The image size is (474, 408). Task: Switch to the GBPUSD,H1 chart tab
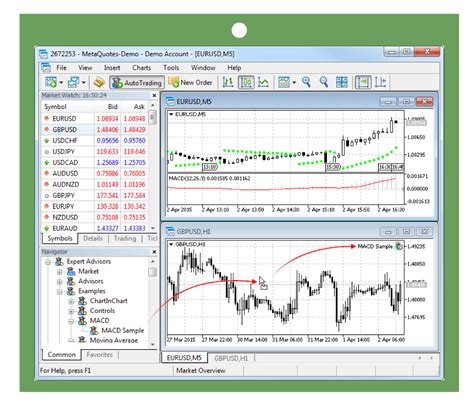231,358
